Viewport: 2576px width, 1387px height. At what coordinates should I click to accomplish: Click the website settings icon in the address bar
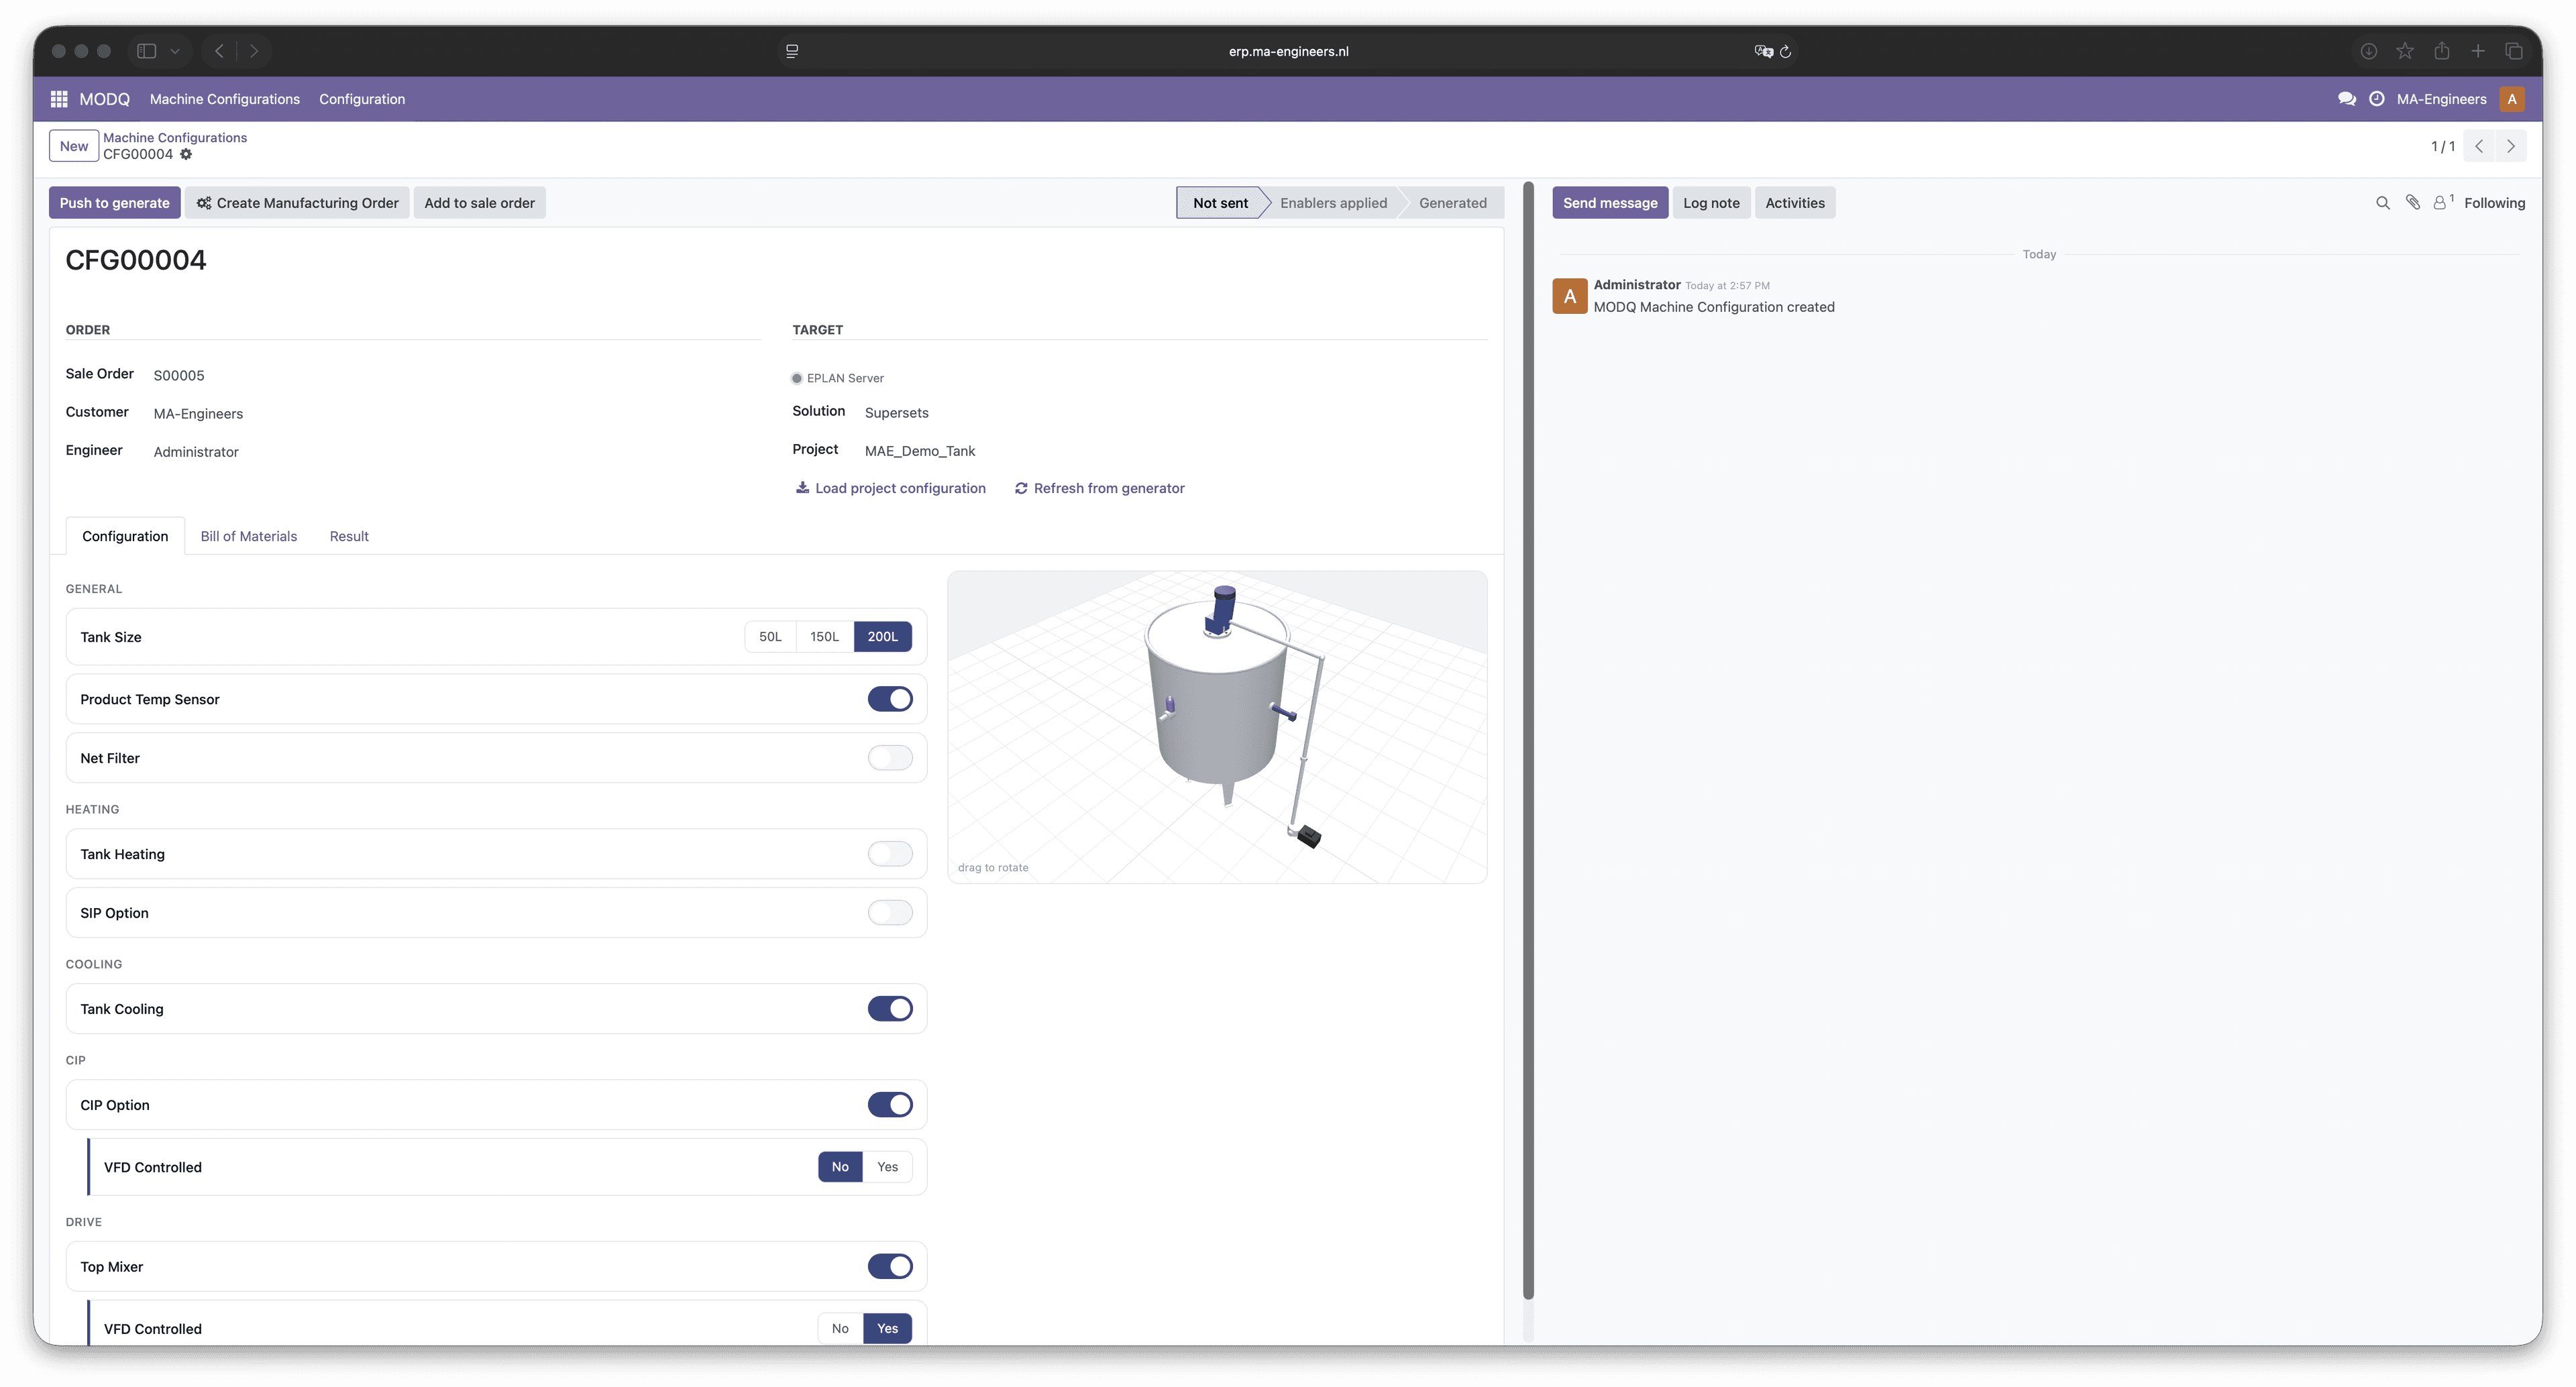pos(792,51)
